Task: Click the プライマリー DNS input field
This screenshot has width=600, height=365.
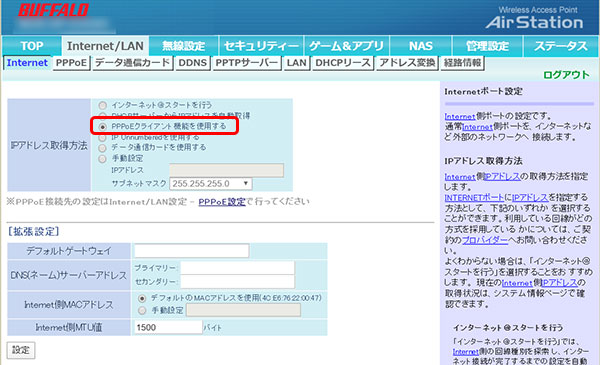Action: (x=238, y=268)
